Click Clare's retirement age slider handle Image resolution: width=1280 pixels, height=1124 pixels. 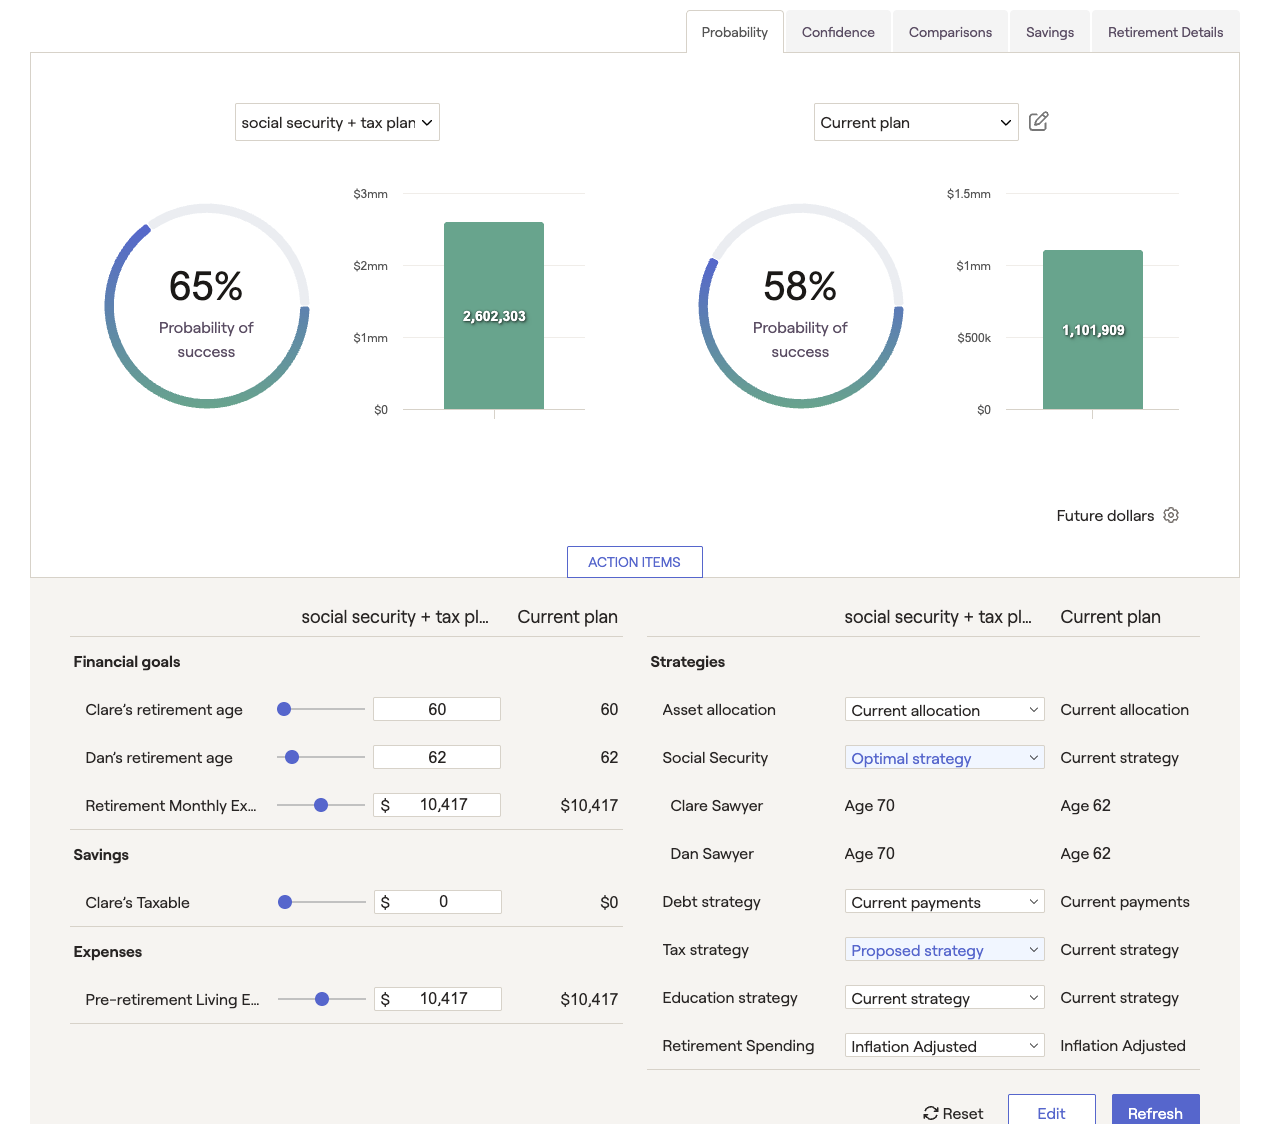click(284, 709)
